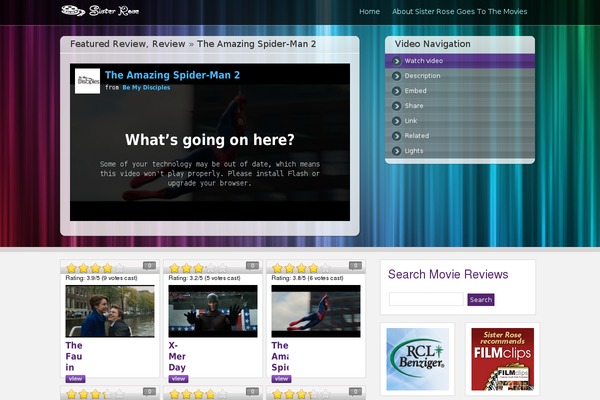
Task: Click the purple Search button
Action: (x=481, y=300)
